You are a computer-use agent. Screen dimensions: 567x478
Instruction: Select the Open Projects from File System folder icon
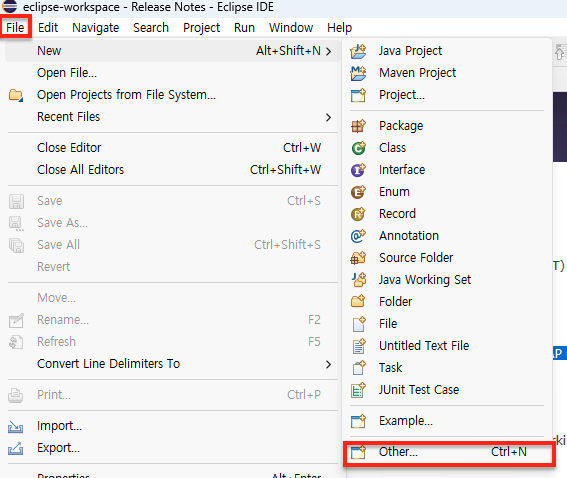16,95
